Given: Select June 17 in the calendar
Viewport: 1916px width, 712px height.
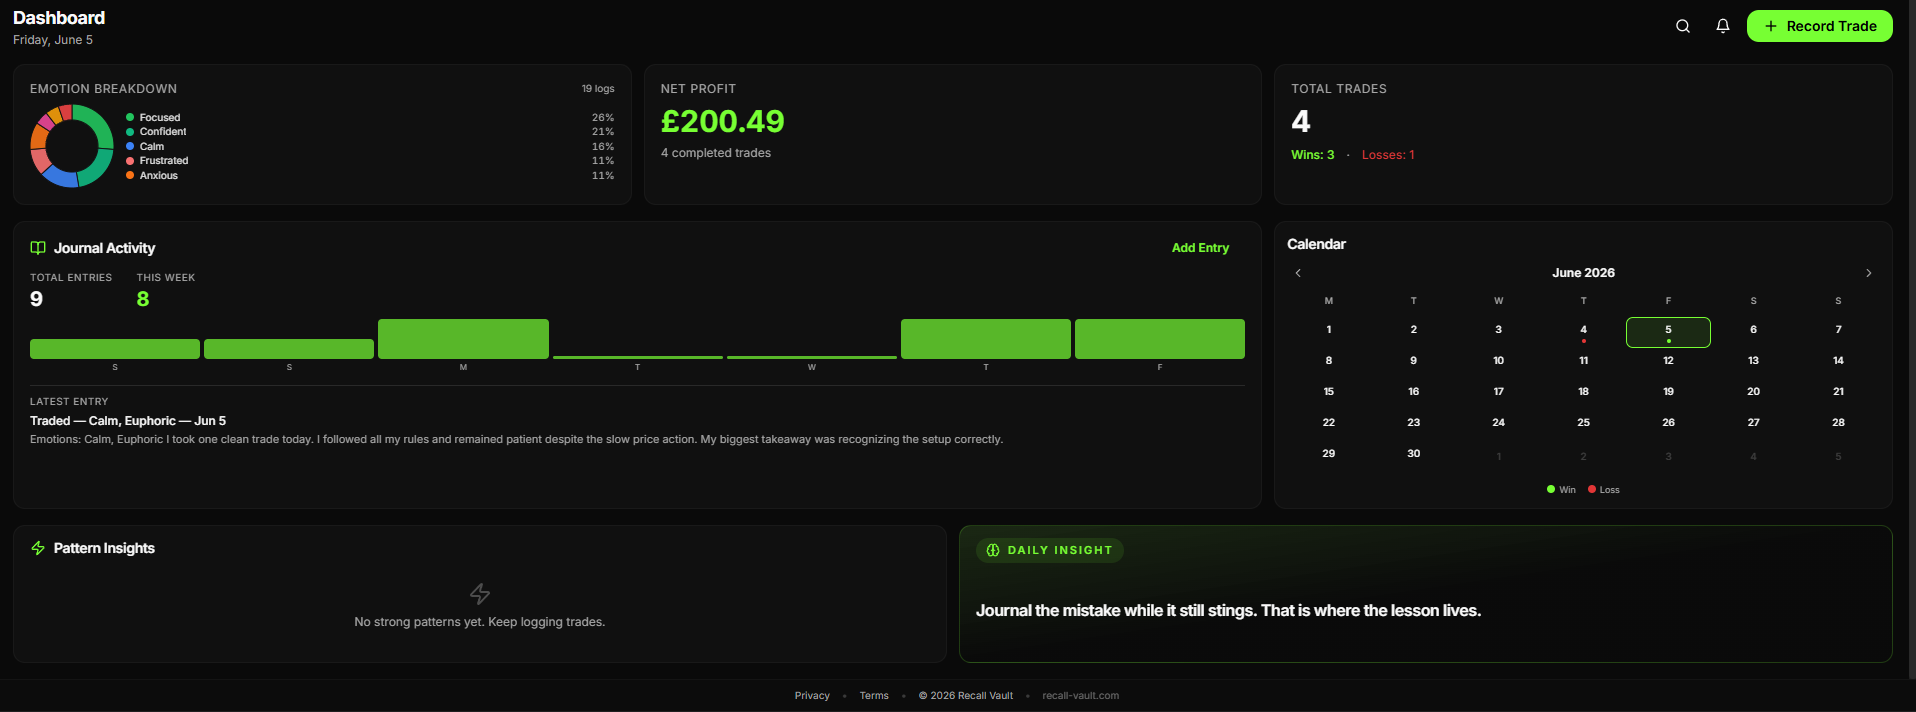Looking at the screenshot, I should point(1498,391).
